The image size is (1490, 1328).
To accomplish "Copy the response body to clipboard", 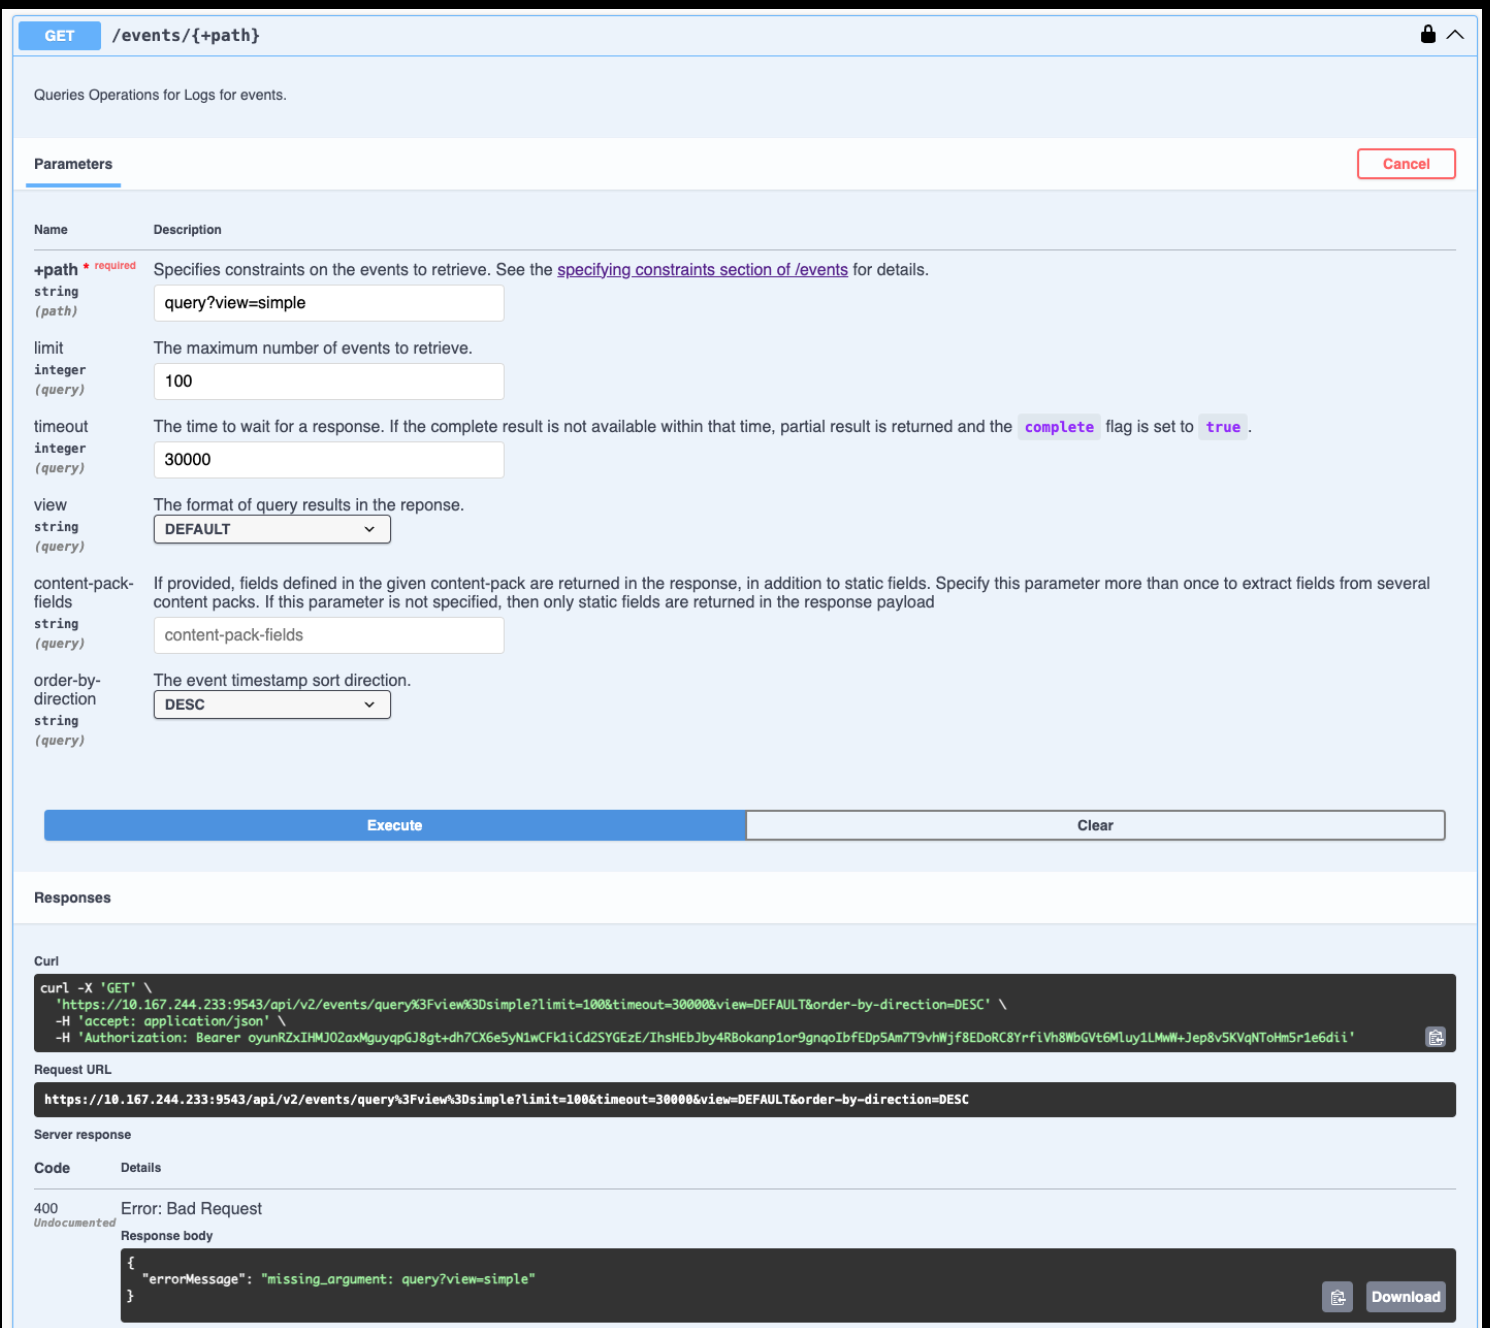I will point(1337,1297).
